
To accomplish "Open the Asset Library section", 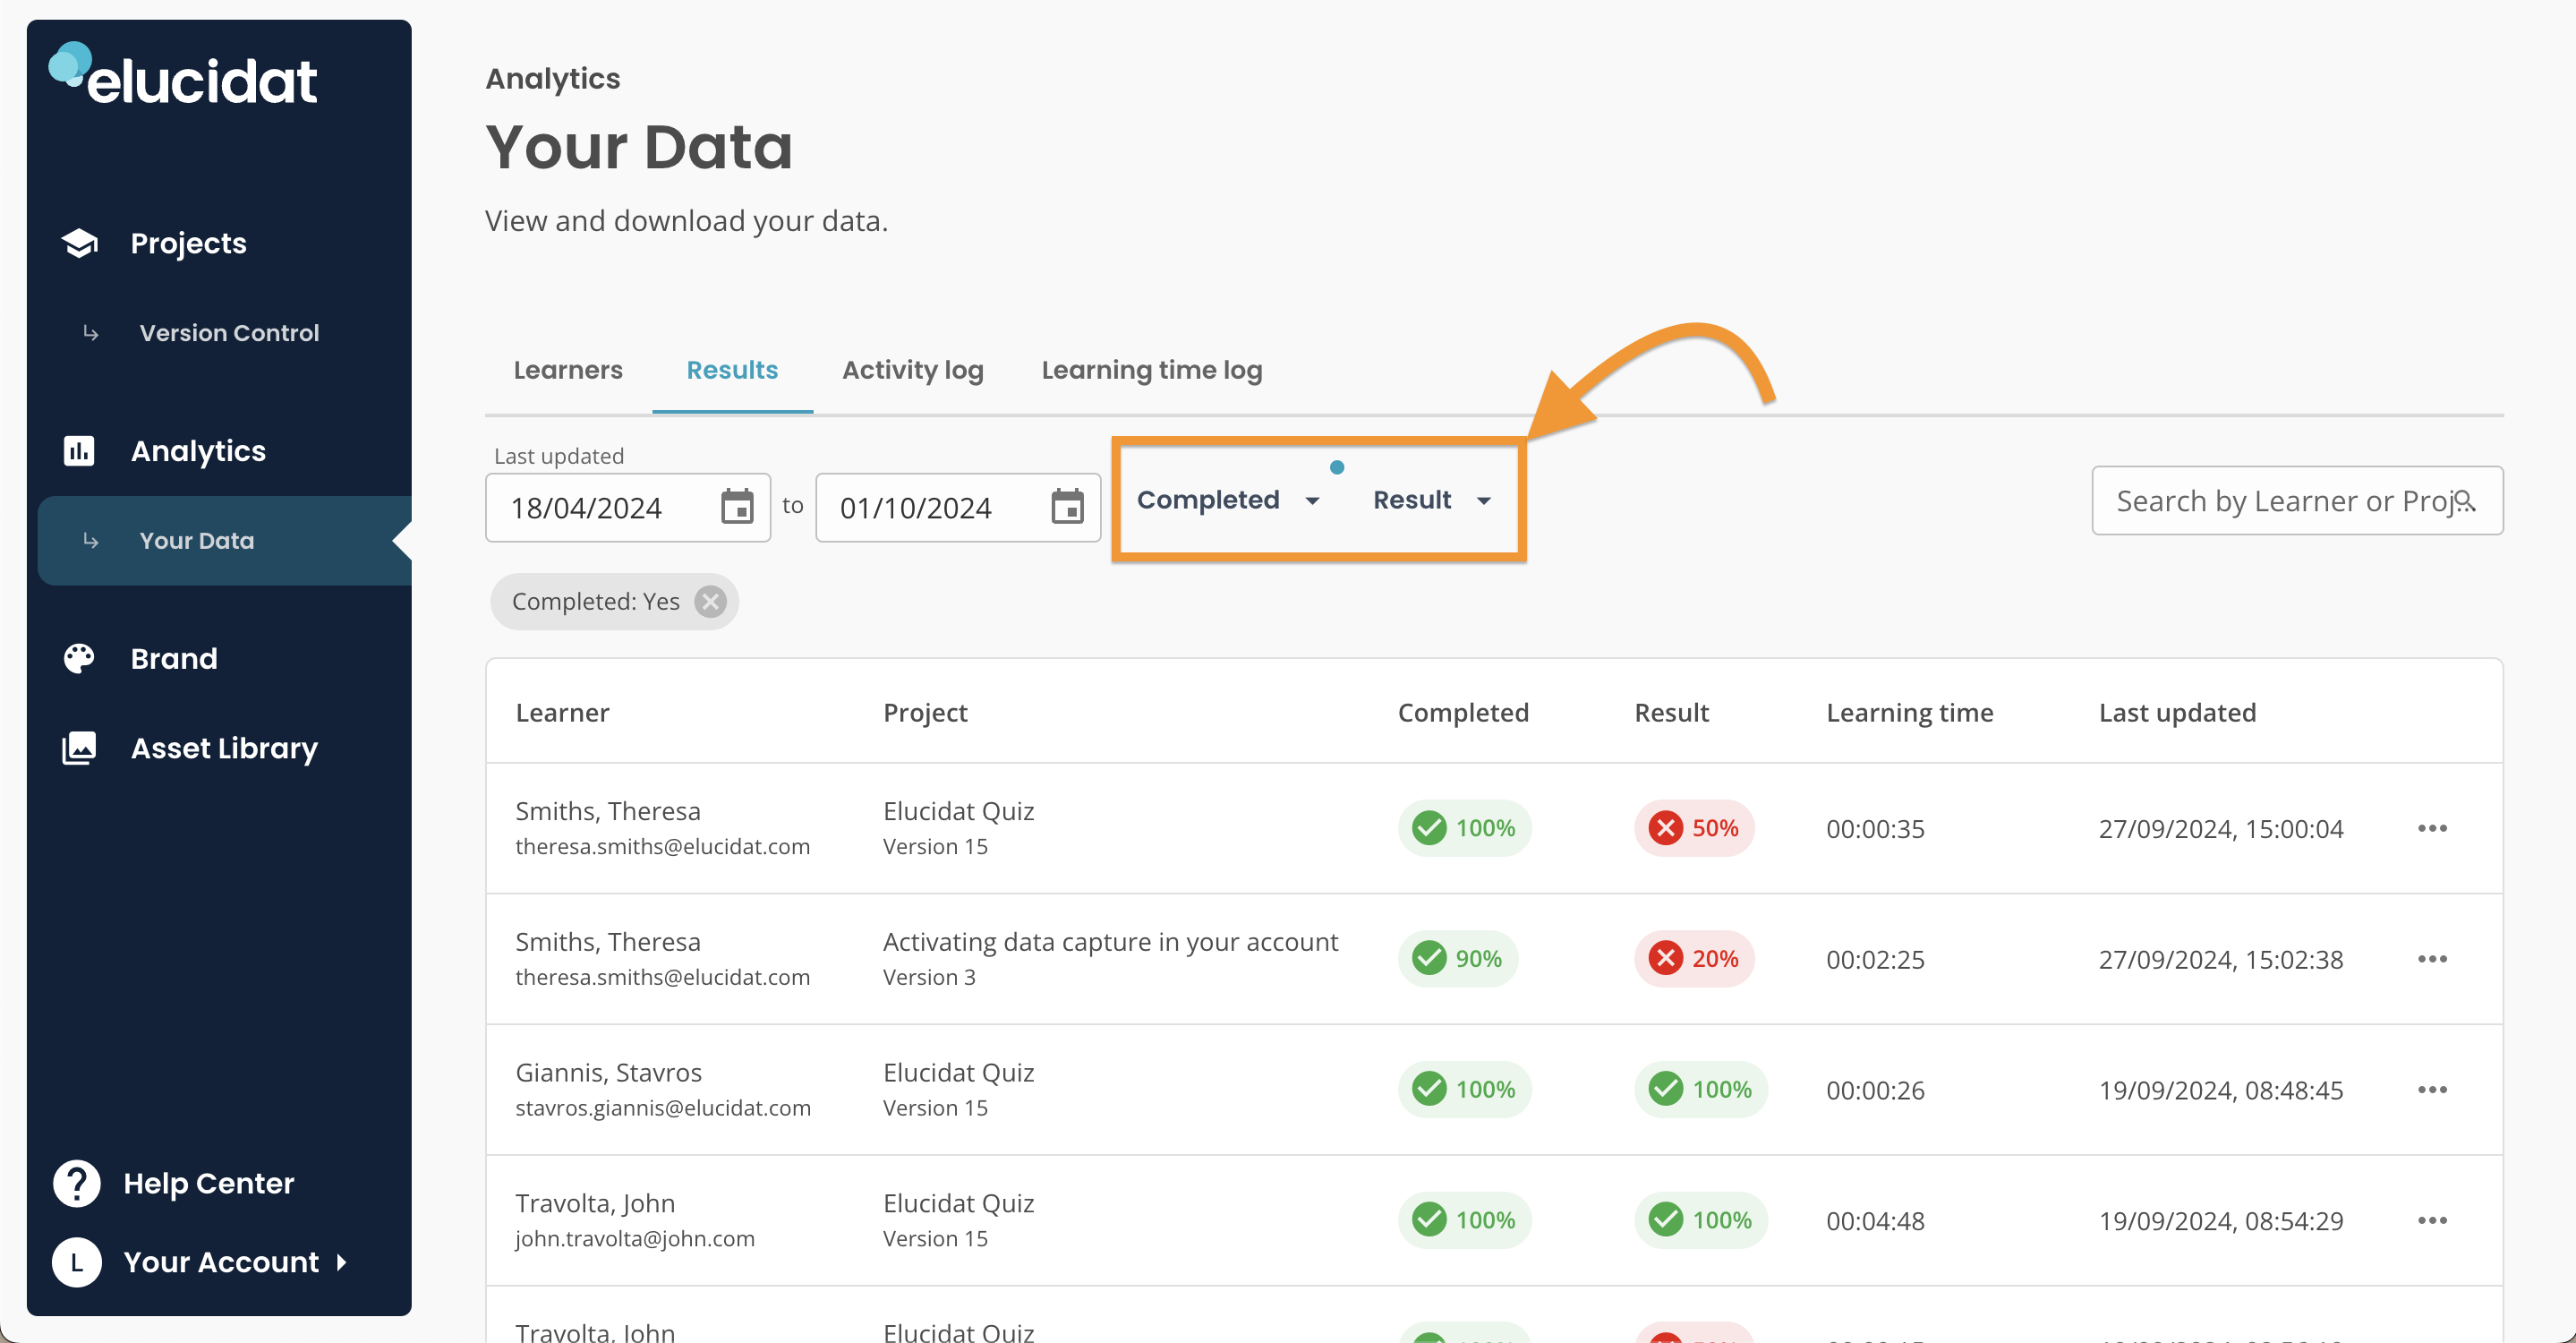I will click(224, 748).
